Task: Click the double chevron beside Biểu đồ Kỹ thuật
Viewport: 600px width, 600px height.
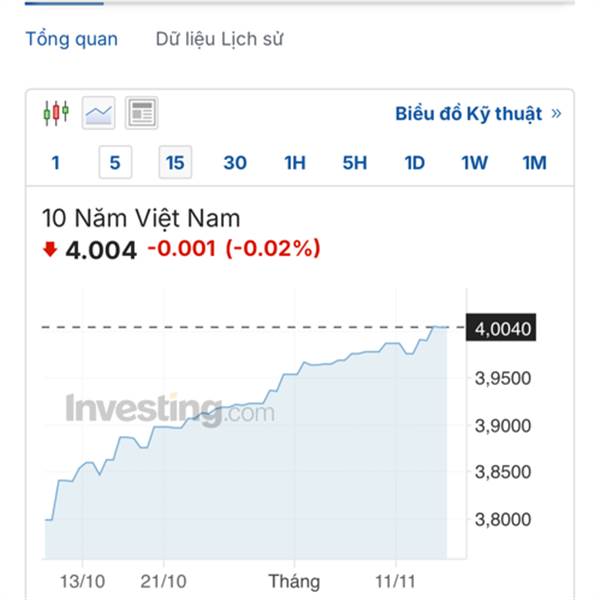Action: pos(556,114)
